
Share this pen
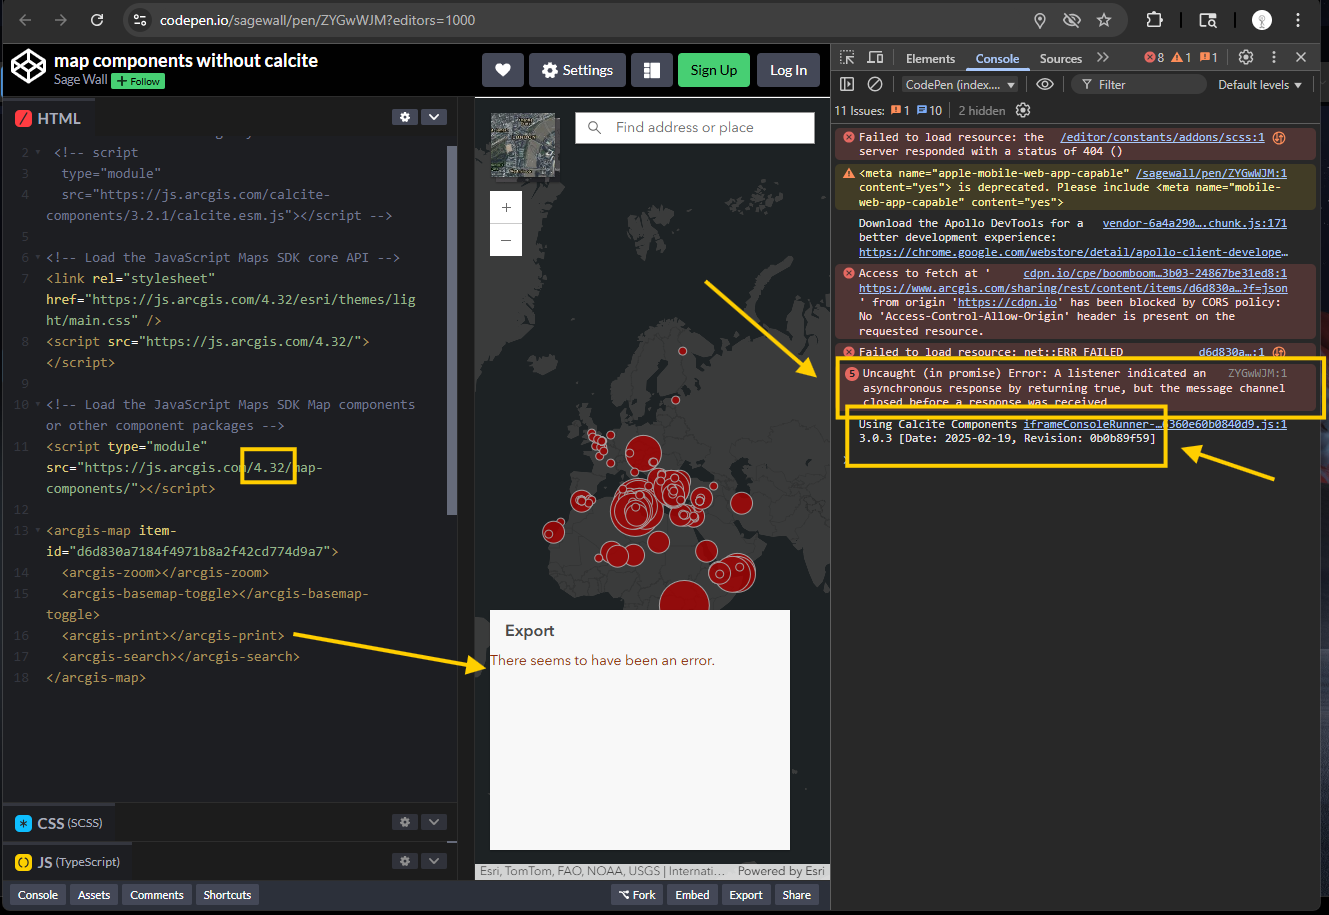point(797,895)
